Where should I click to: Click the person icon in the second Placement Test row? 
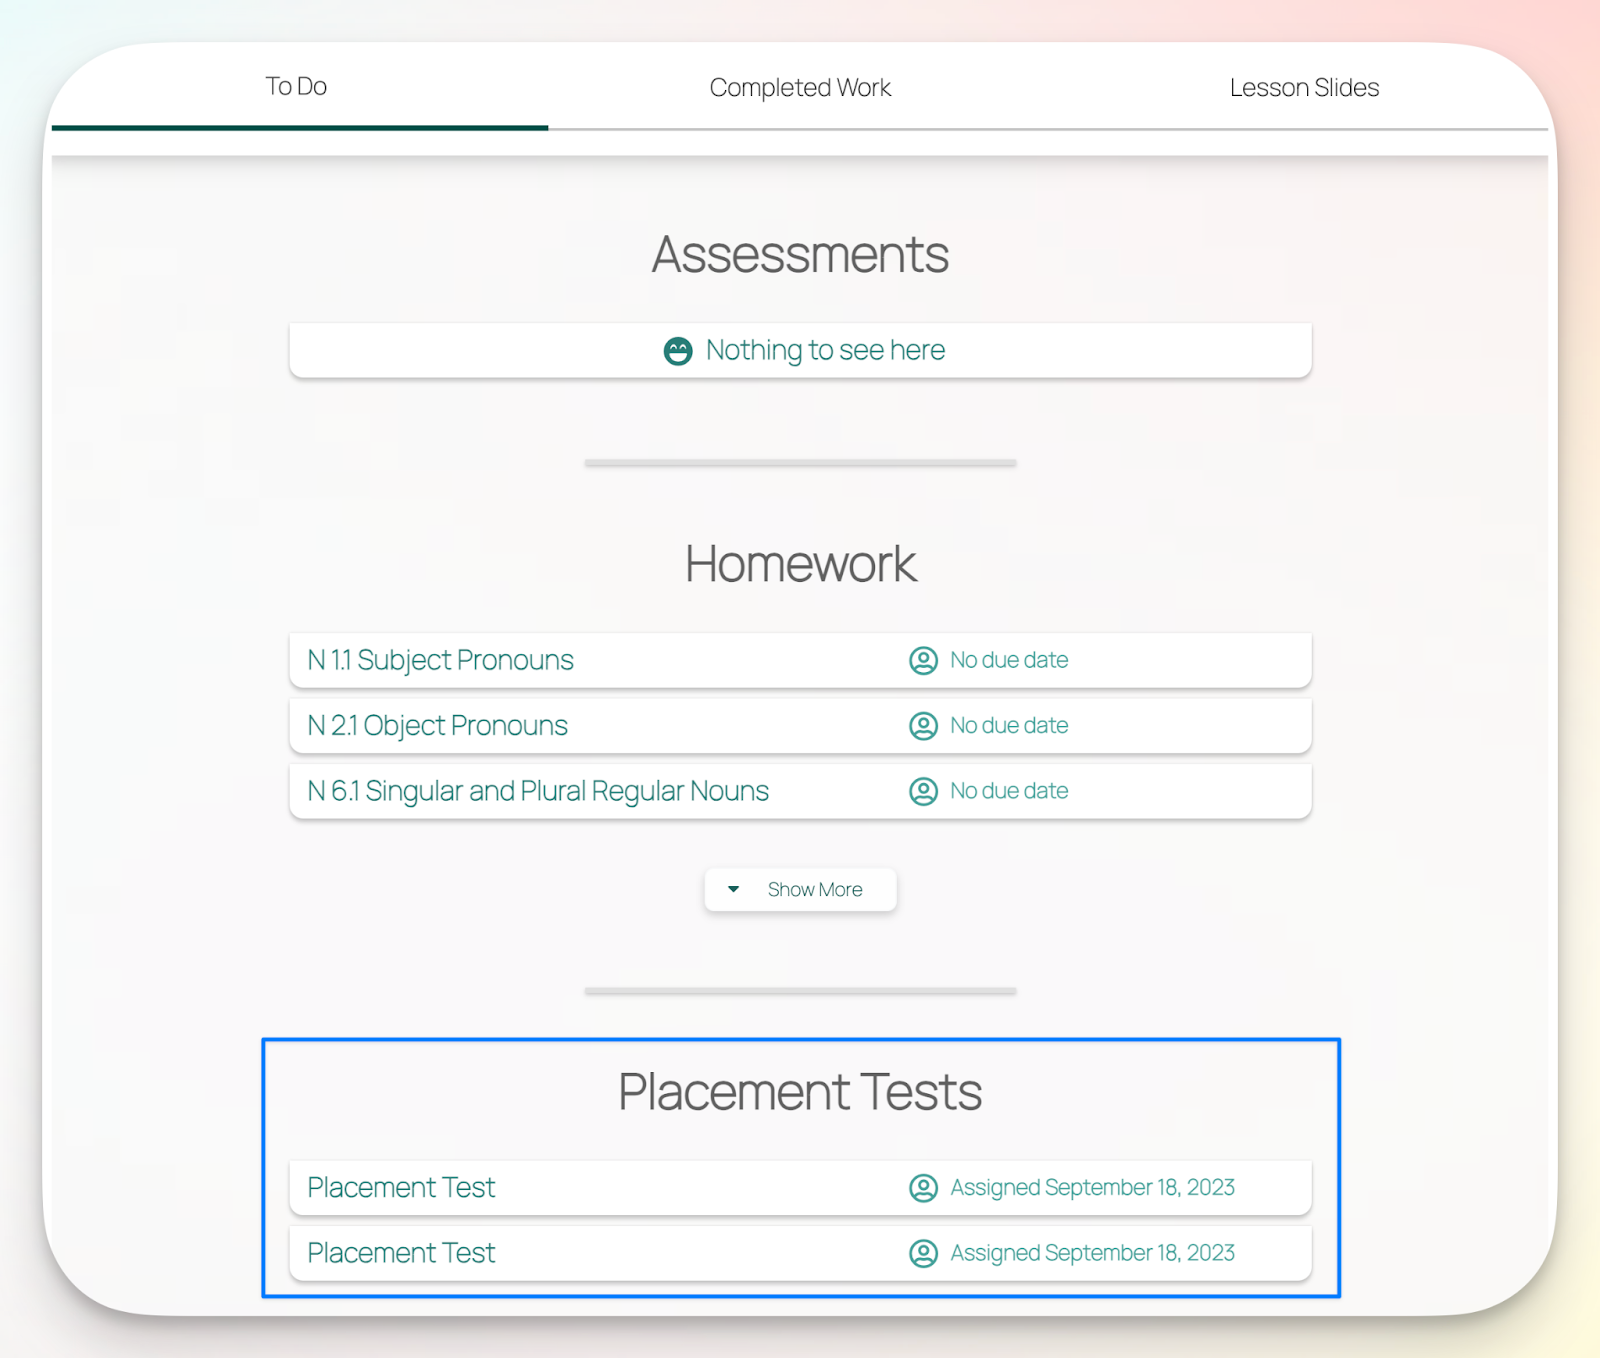click(923, 1253)
